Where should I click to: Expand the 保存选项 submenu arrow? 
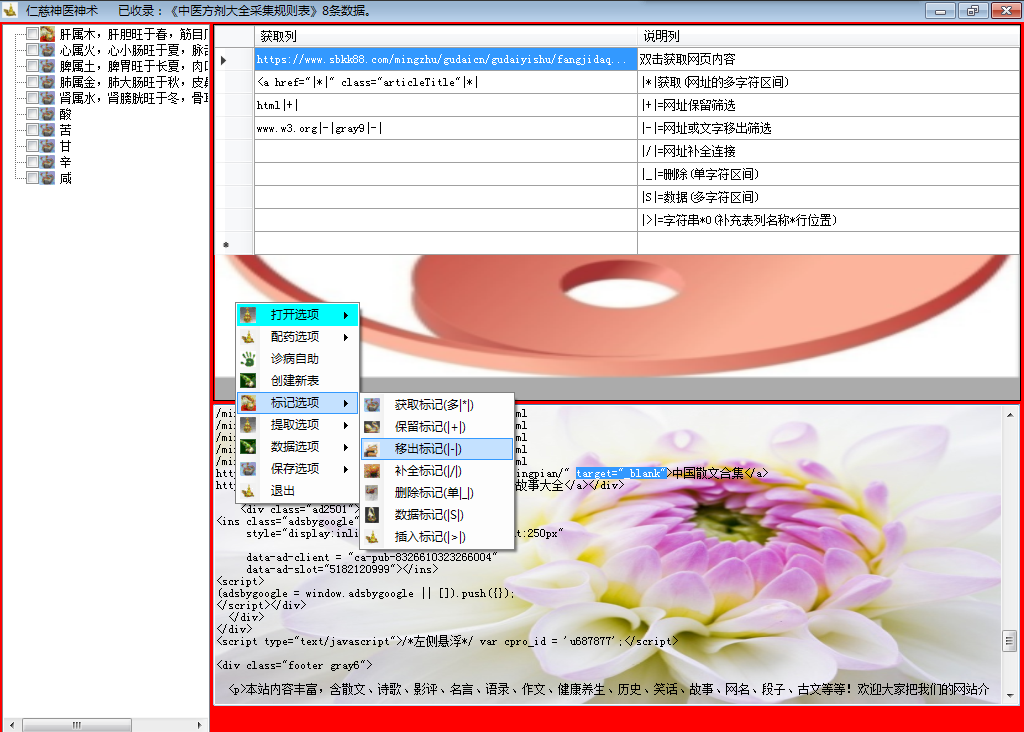coord(346,469)
